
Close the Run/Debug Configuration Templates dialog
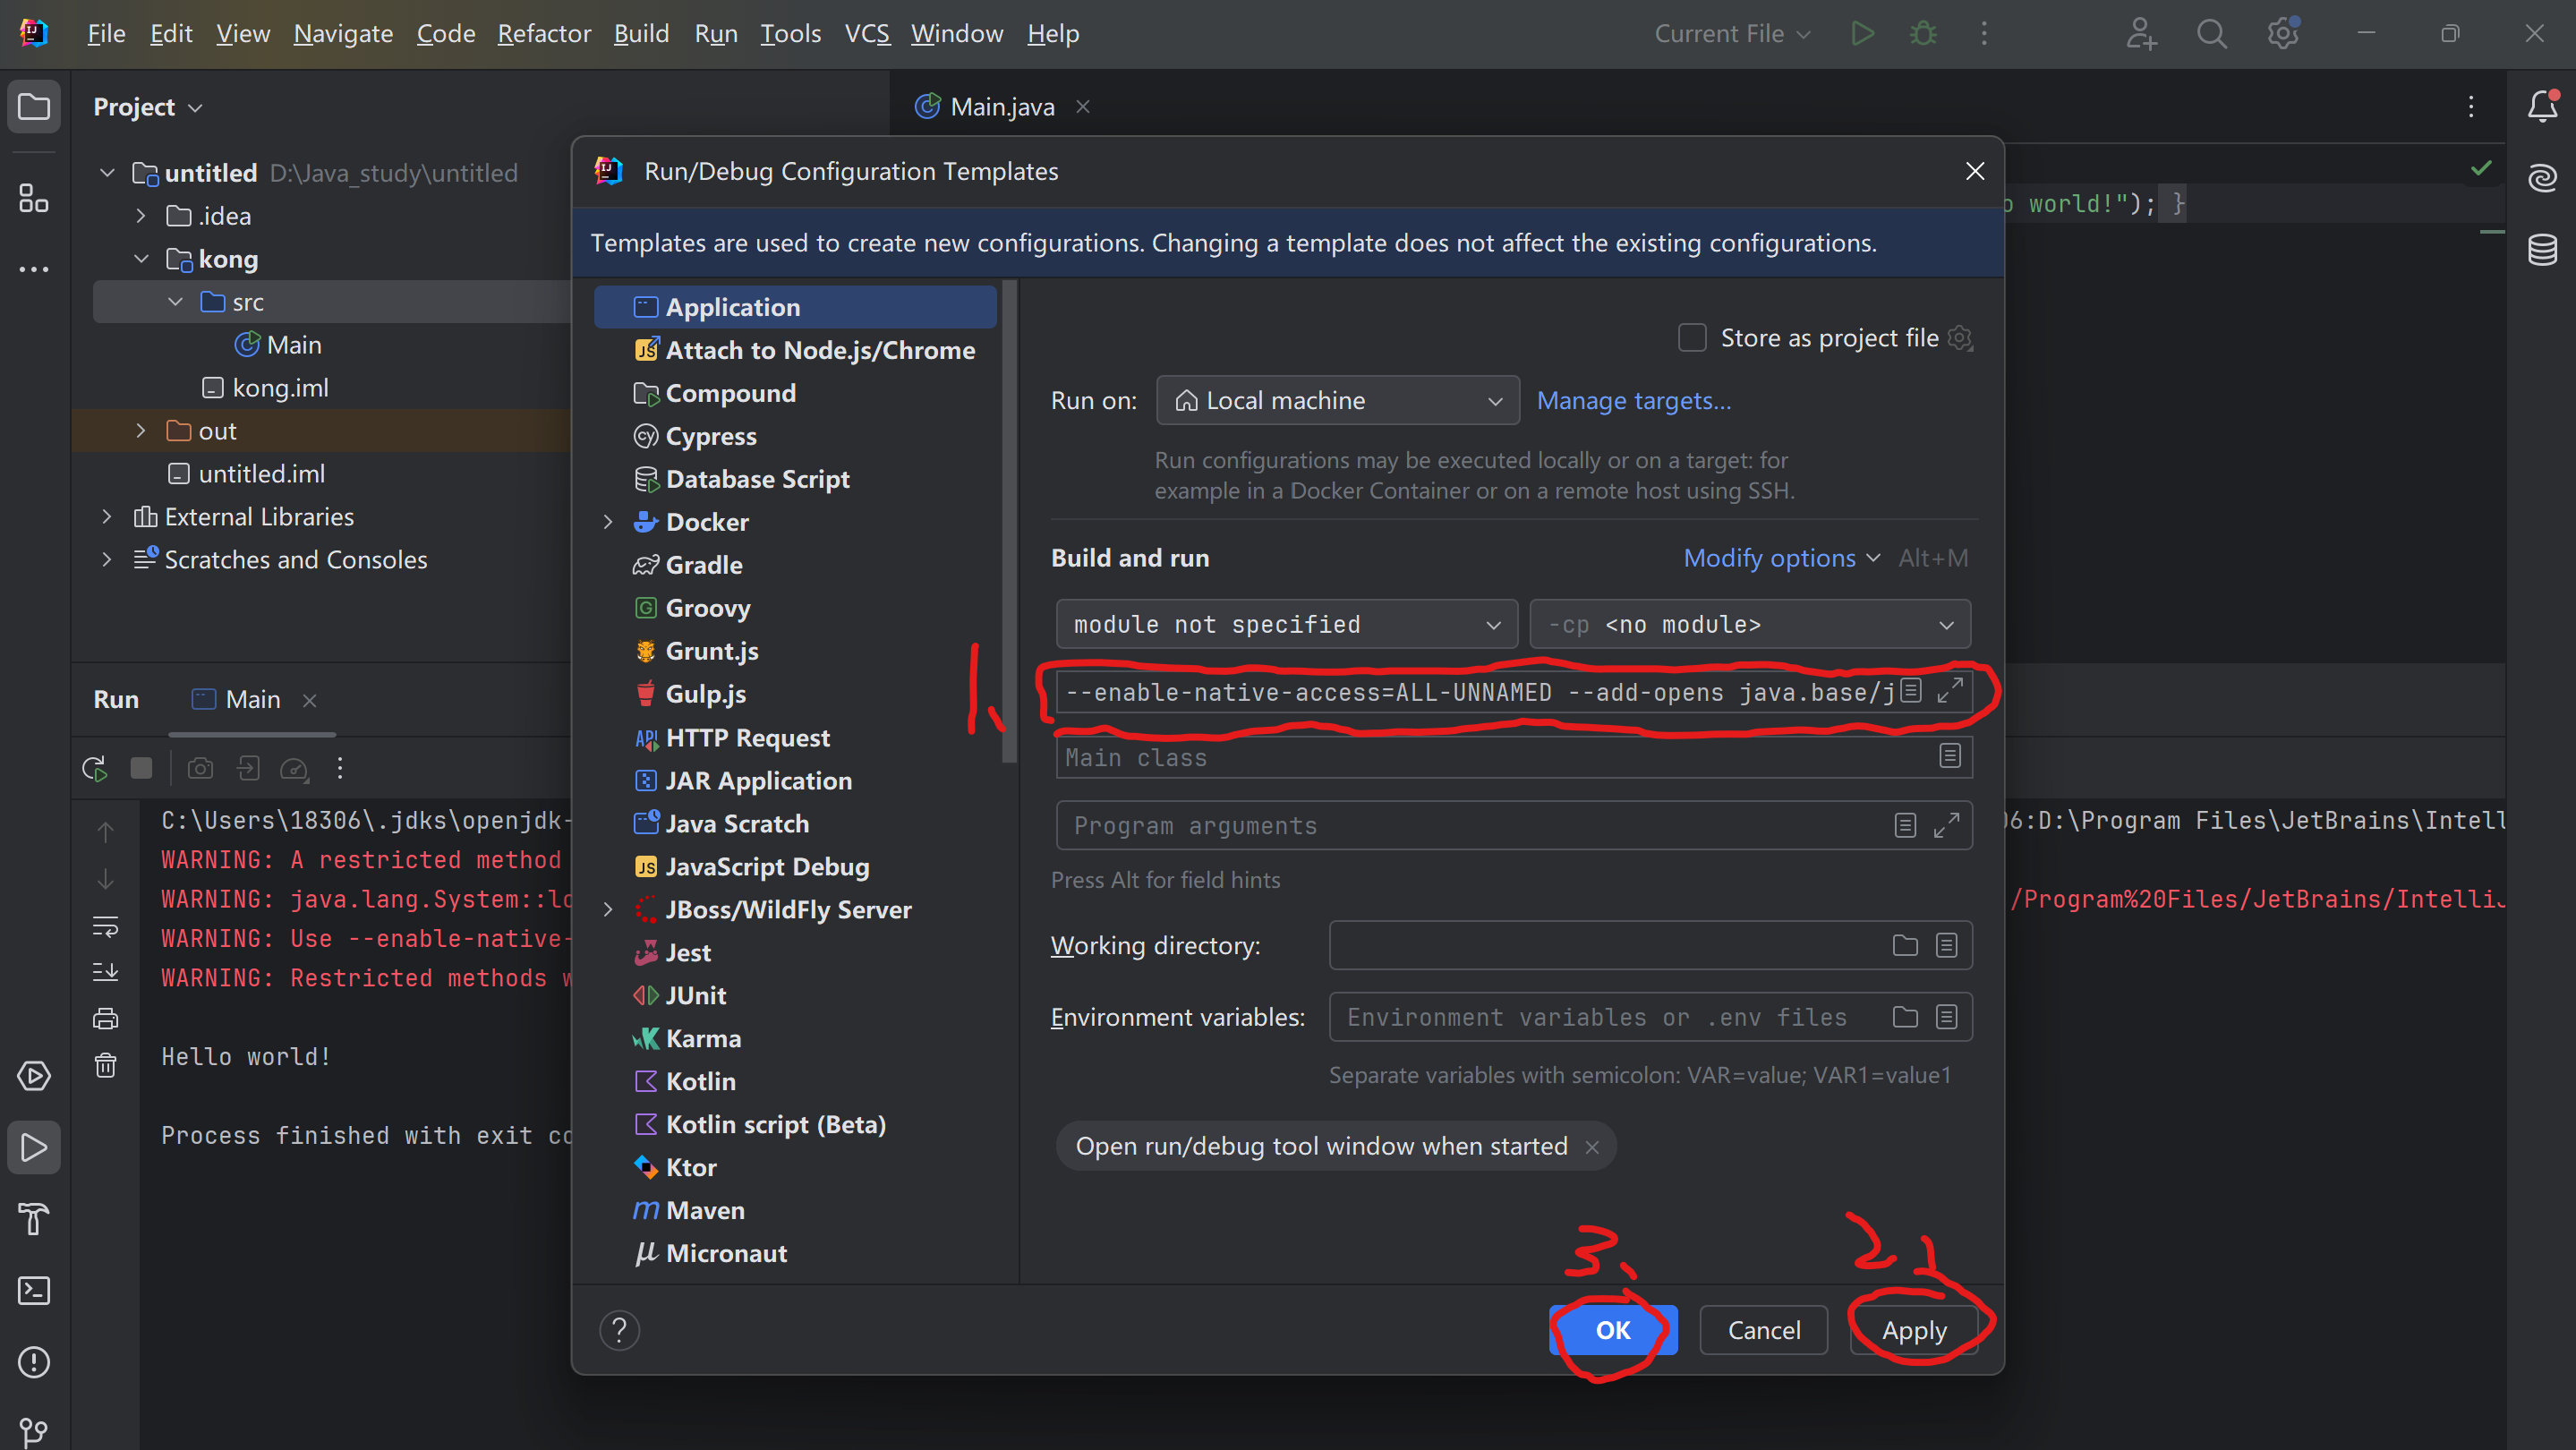tap(1975, 171)
